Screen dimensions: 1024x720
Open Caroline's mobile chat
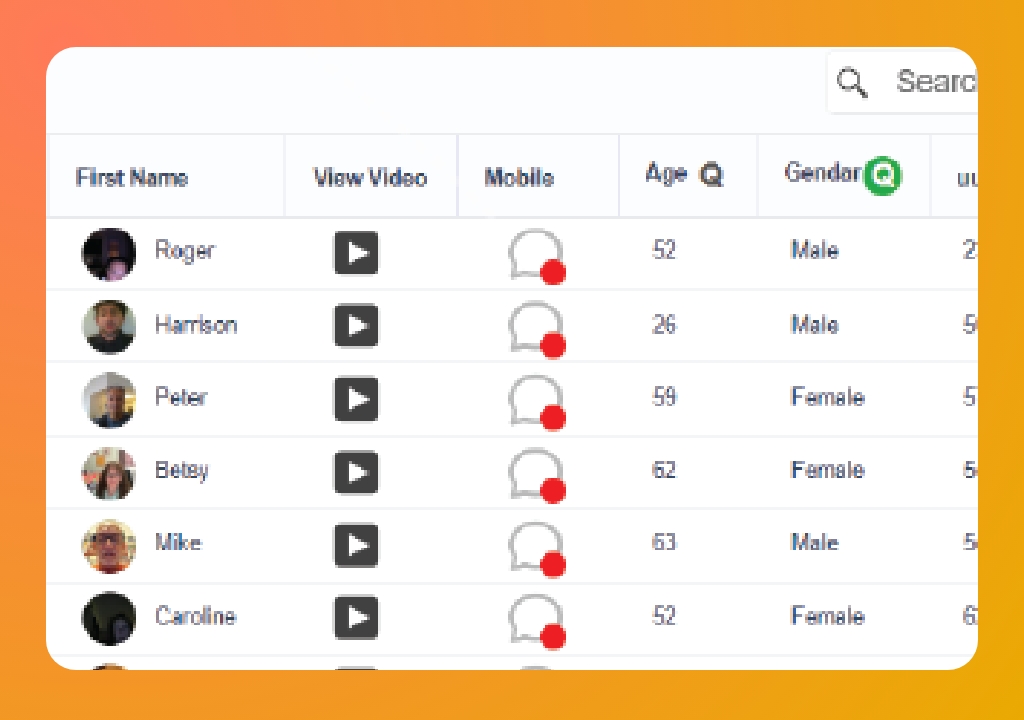(x=537, y=618)
